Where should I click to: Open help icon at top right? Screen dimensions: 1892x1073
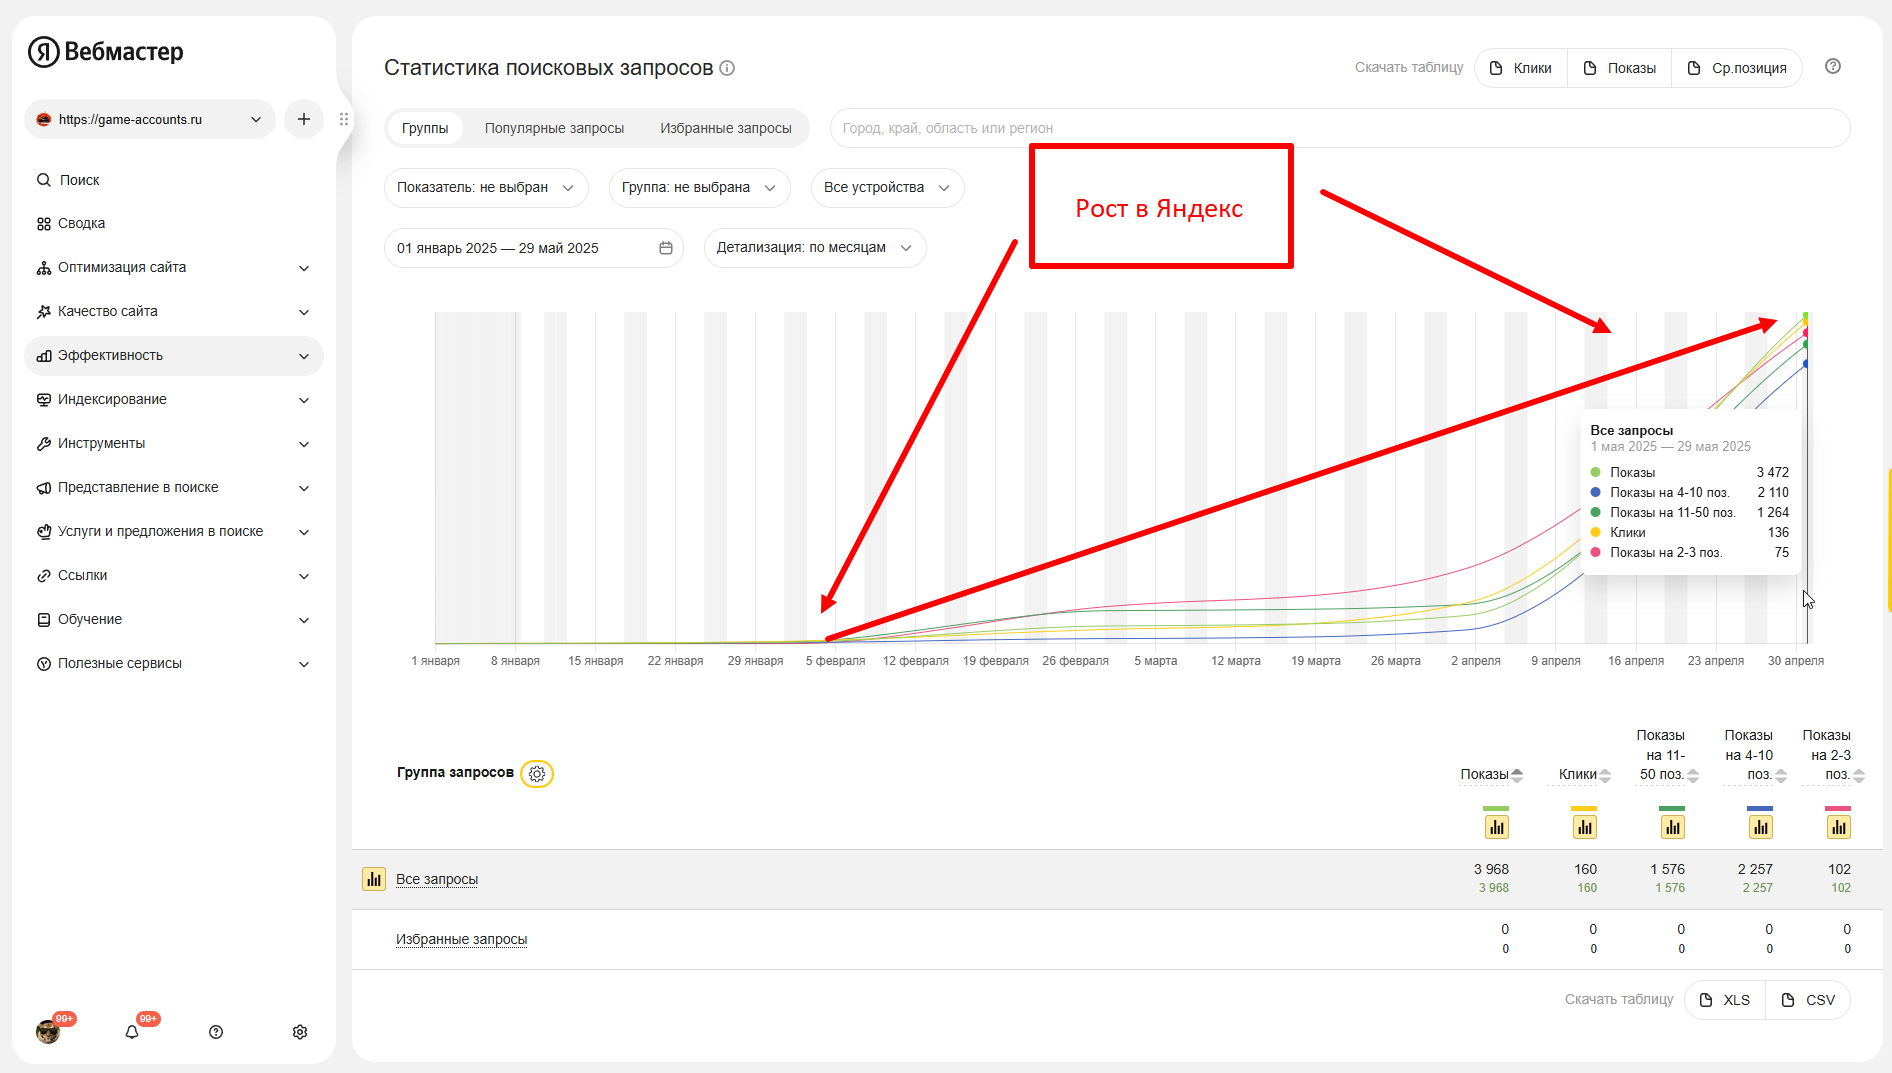click(x=1833, y=66)
